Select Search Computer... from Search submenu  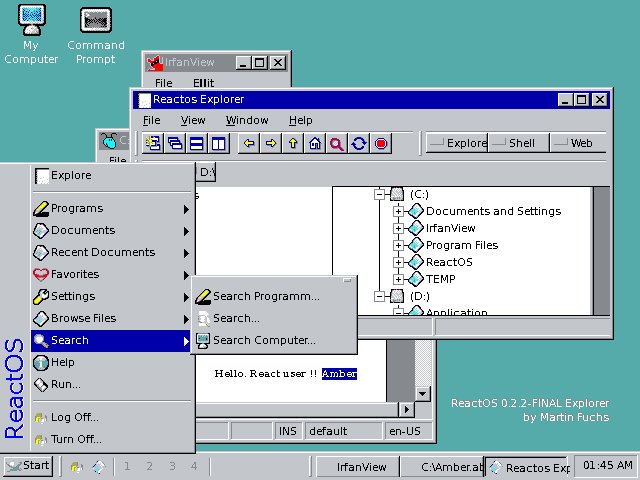pyautogui.click(x=274, y=340)
